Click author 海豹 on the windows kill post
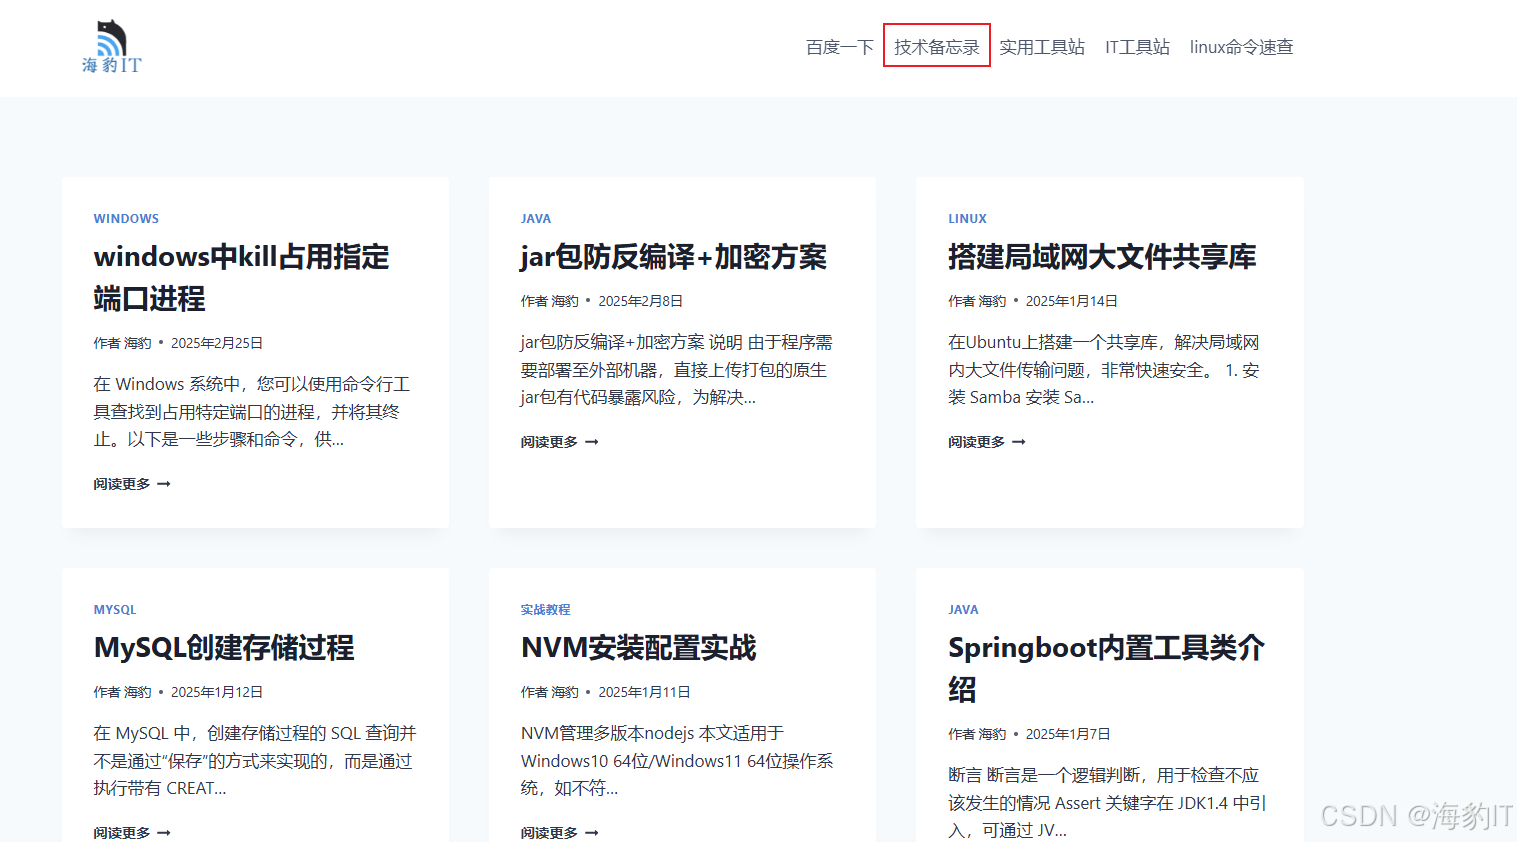Viewport: 1517px width, 842px height. point(138,343)
